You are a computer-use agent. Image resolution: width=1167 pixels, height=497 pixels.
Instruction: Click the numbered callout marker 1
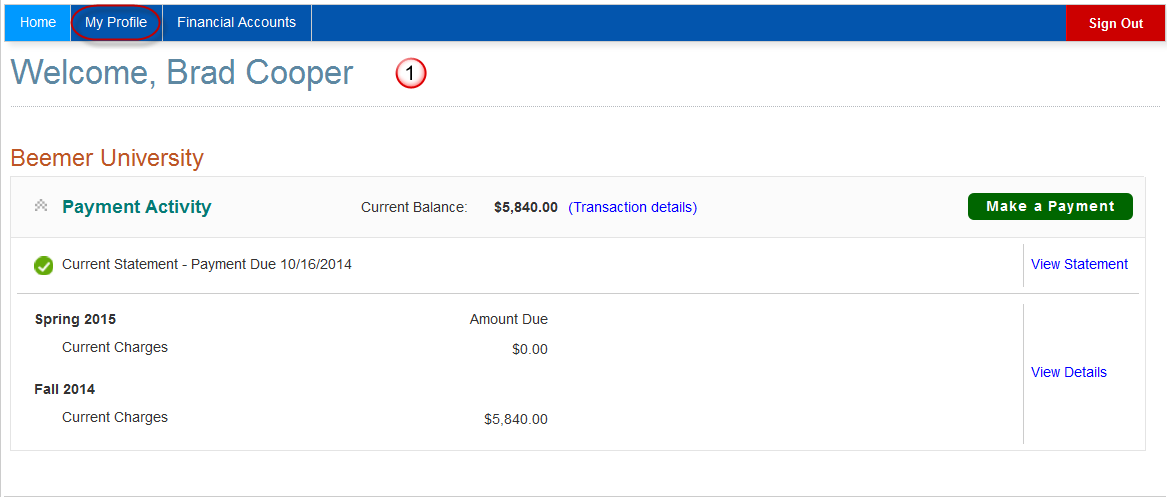point(411,74)
